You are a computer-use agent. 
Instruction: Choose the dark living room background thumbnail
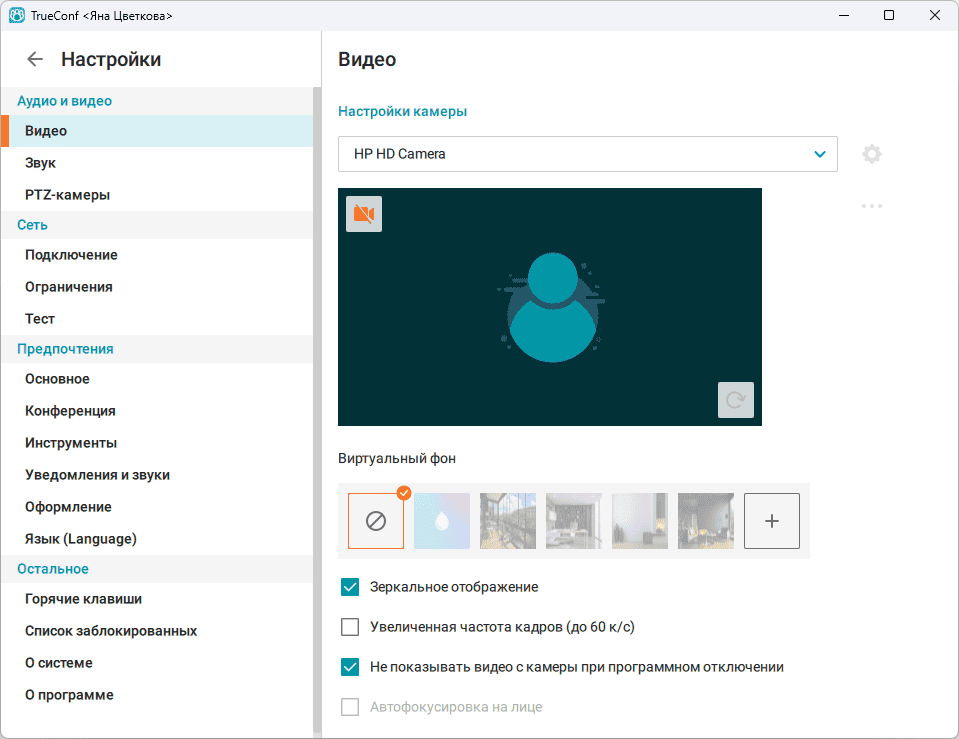[x=574, y=521]
